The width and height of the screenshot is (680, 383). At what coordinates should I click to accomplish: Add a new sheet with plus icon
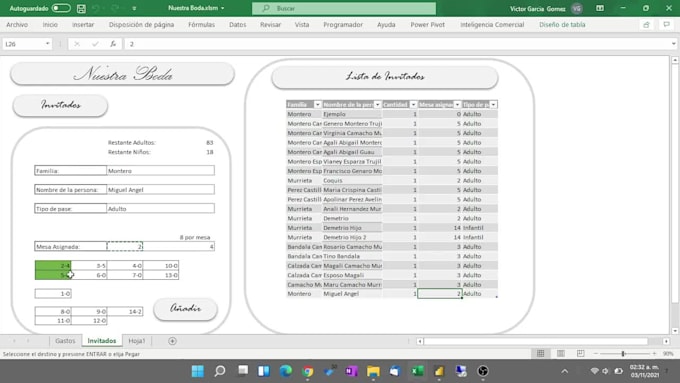point(172,341)
